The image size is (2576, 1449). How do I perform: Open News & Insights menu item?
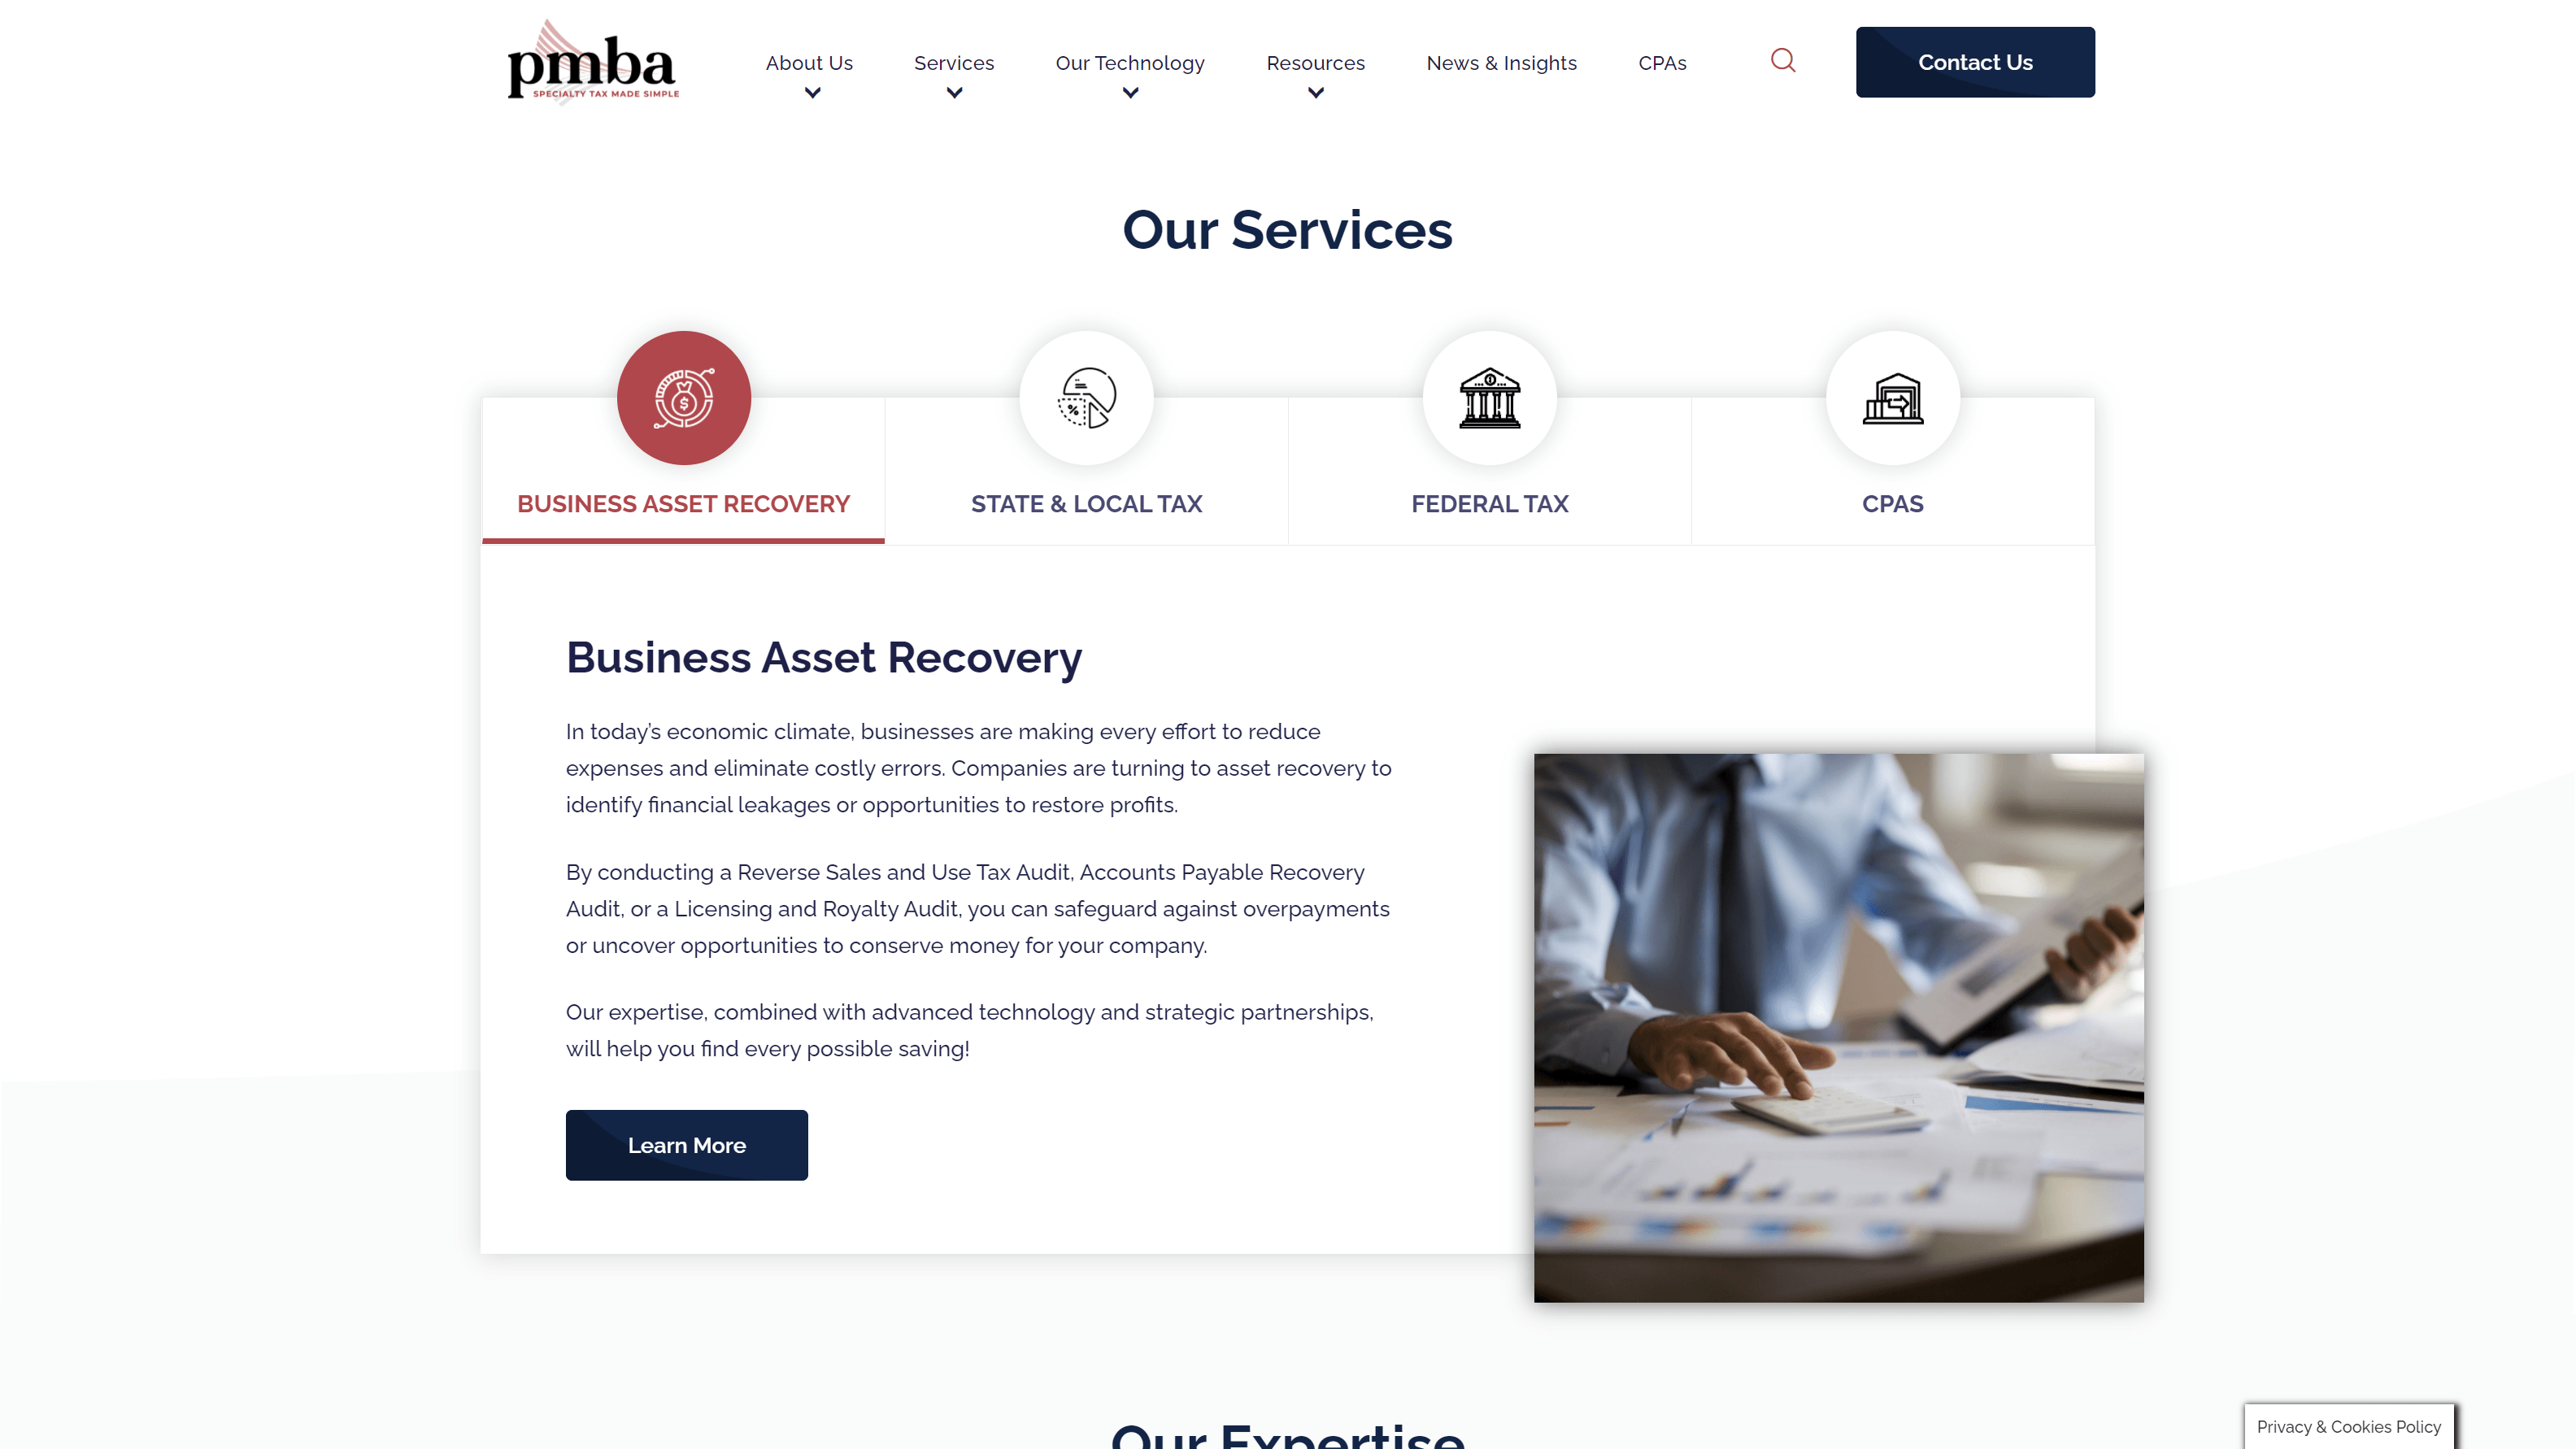coord(1502,62)
